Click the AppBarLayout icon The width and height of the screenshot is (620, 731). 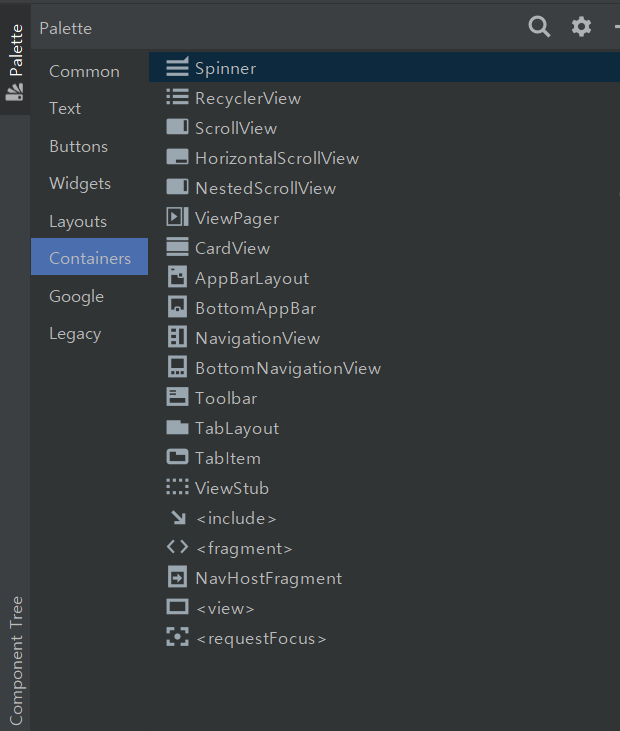[x=178, y=277]
